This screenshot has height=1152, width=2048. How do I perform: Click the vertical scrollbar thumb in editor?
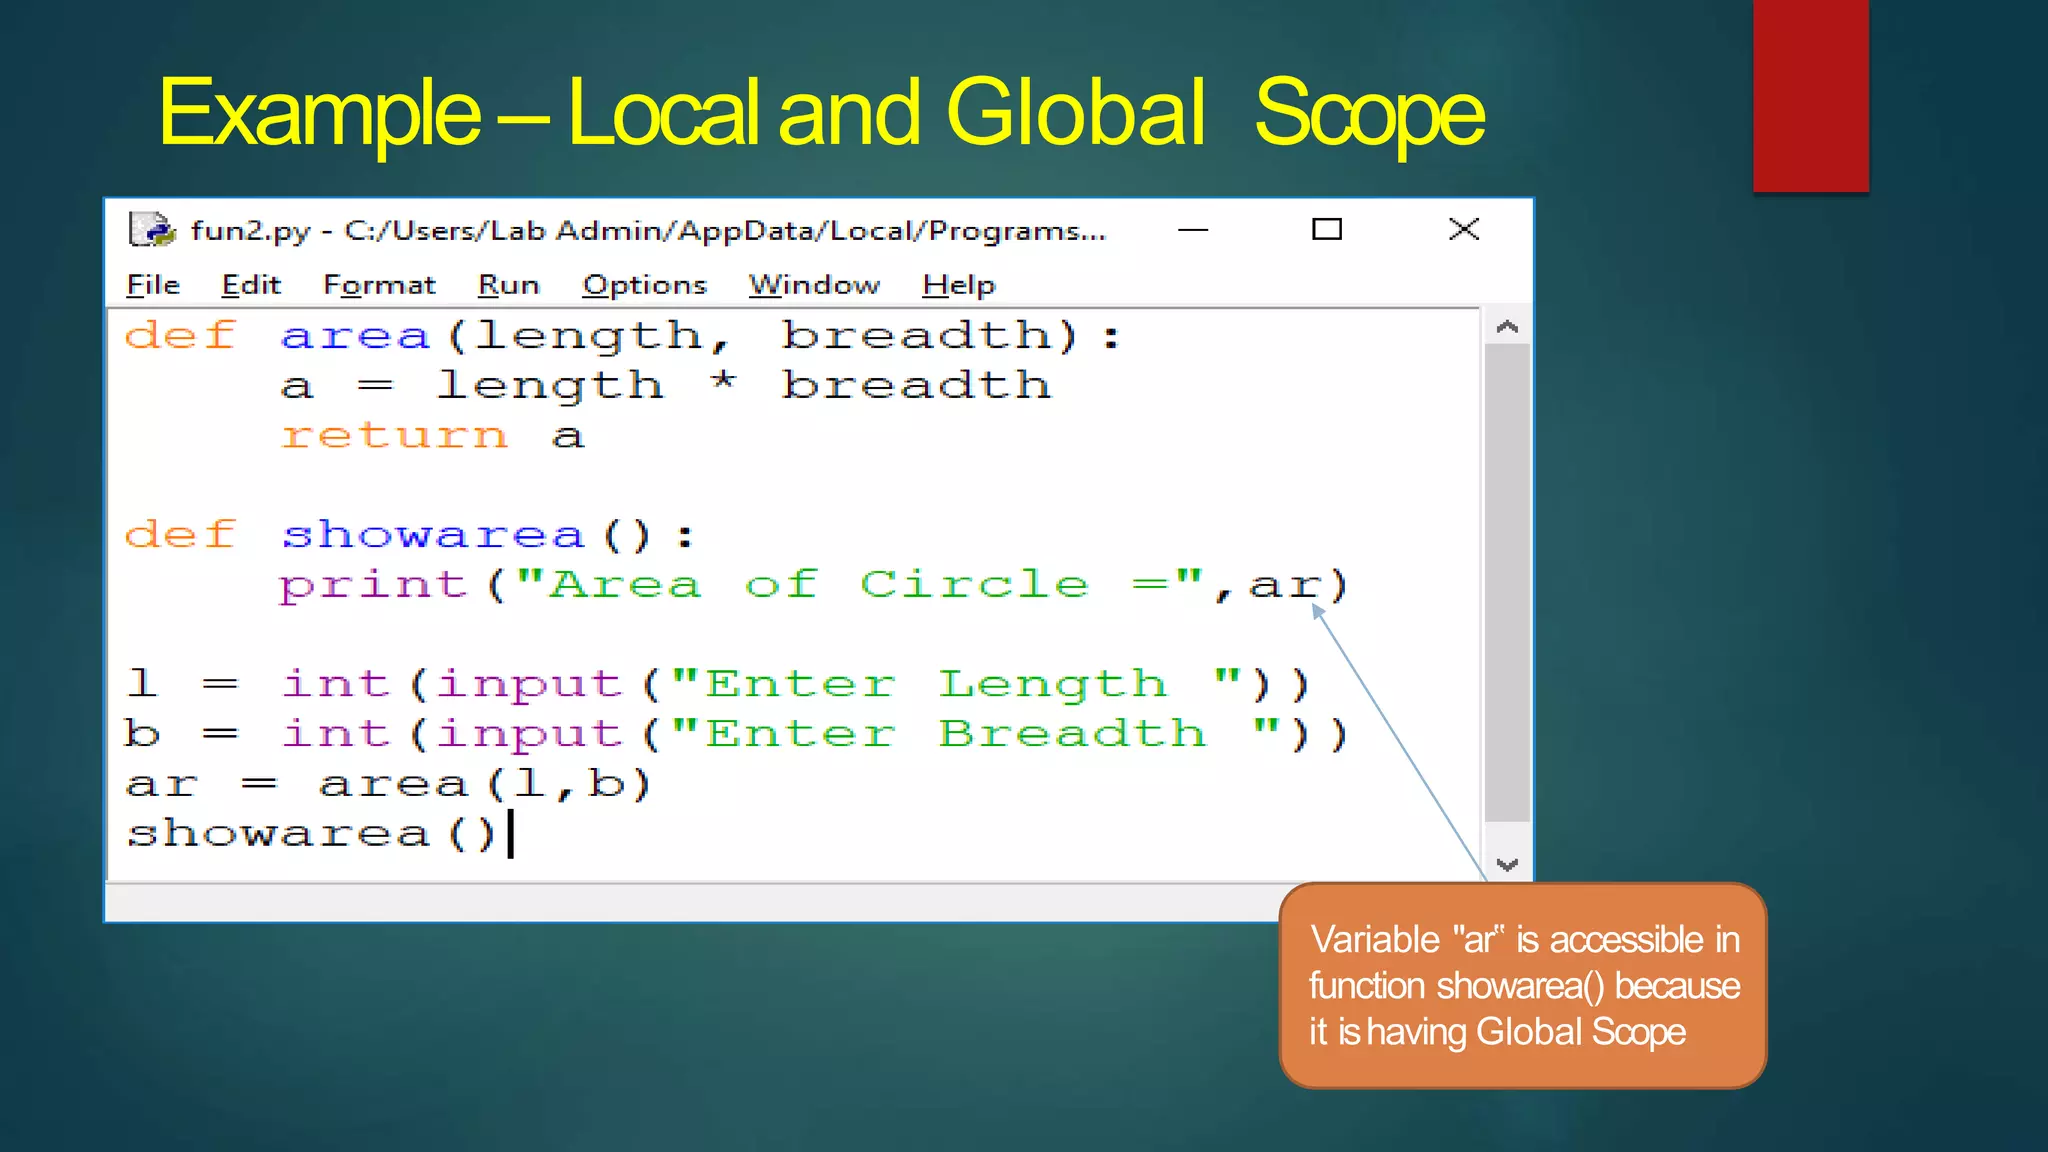coord(1507,583)
